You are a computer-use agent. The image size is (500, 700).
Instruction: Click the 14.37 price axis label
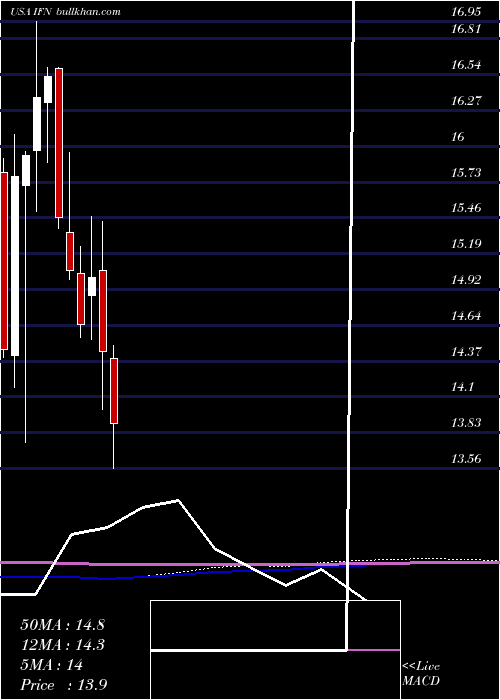(x=466, y=352)
